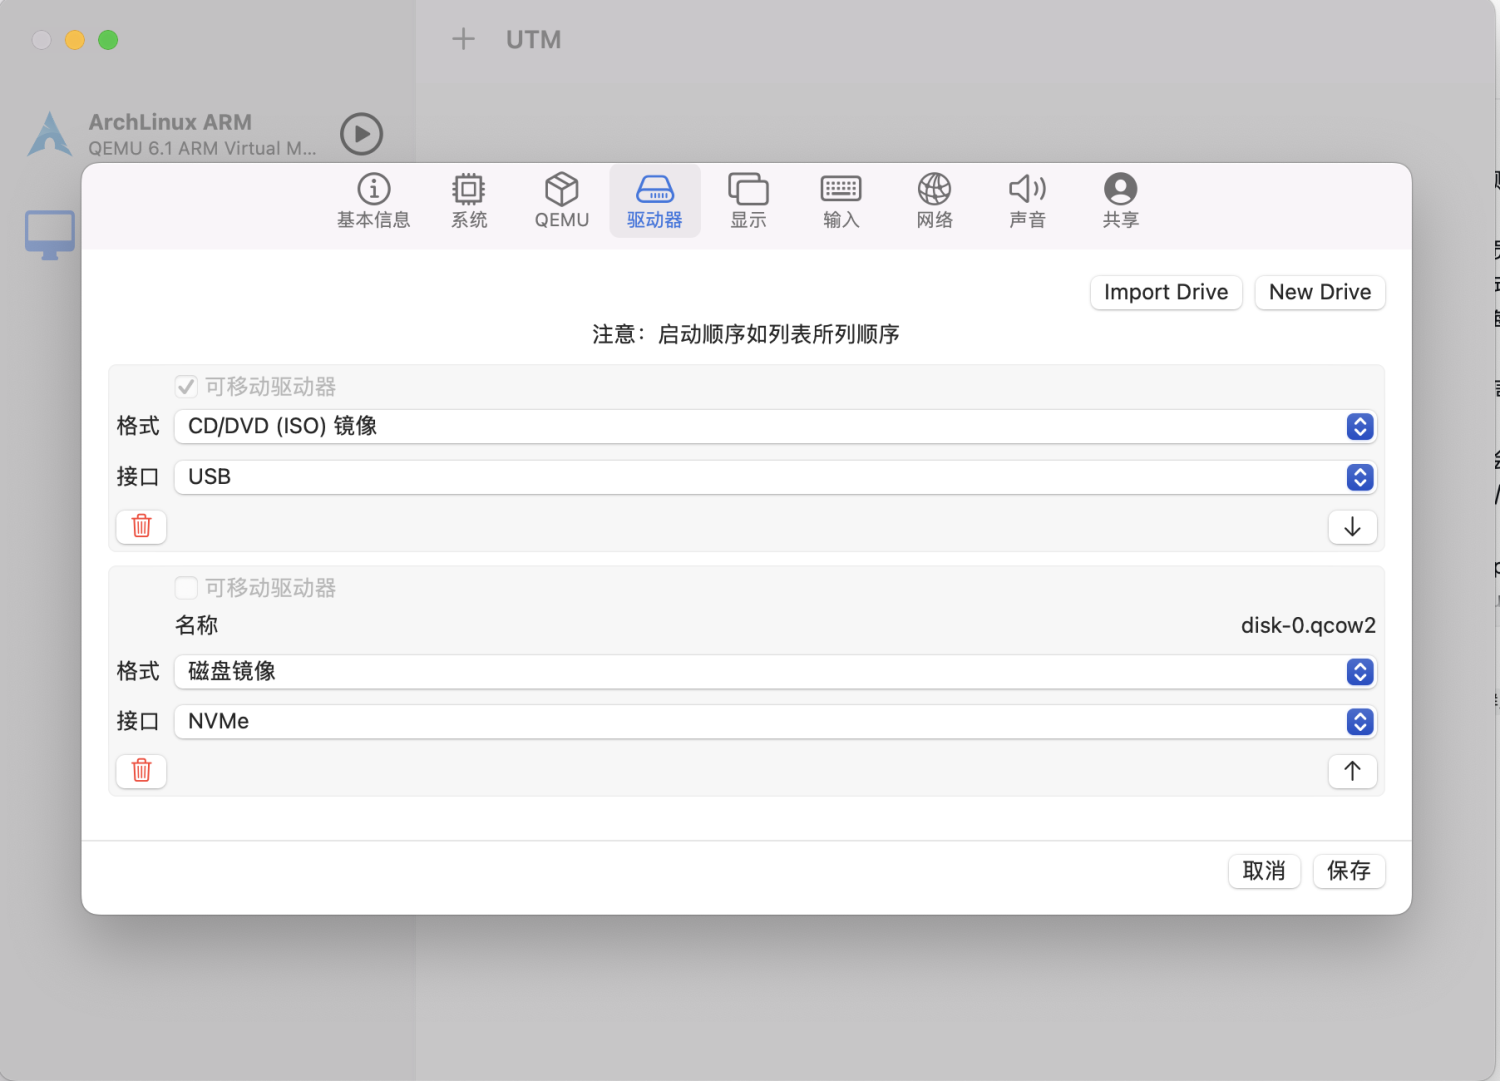Open the 声音 settings panel
The height and width of the screenshot is (1081, 1500).
click(x=1027, y=200)
